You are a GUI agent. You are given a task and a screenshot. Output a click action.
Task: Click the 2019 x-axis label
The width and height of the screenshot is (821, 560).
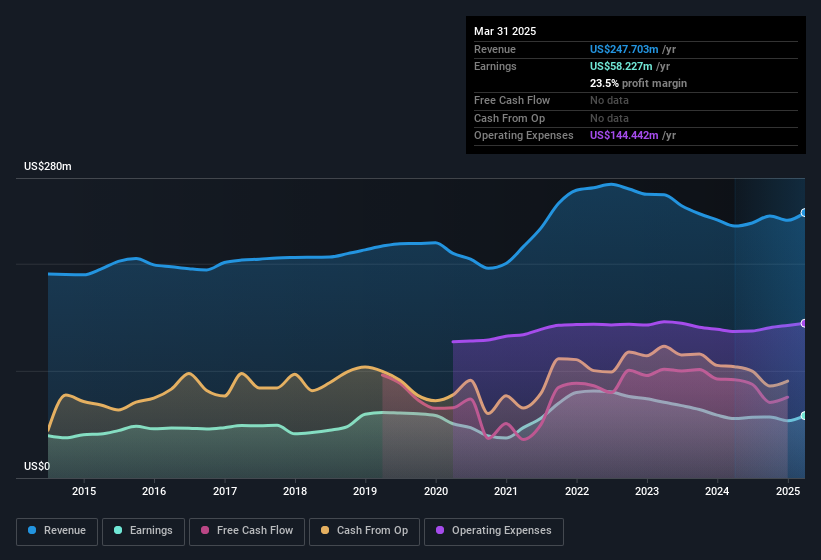pyautogui.click(x=365, y=491)
